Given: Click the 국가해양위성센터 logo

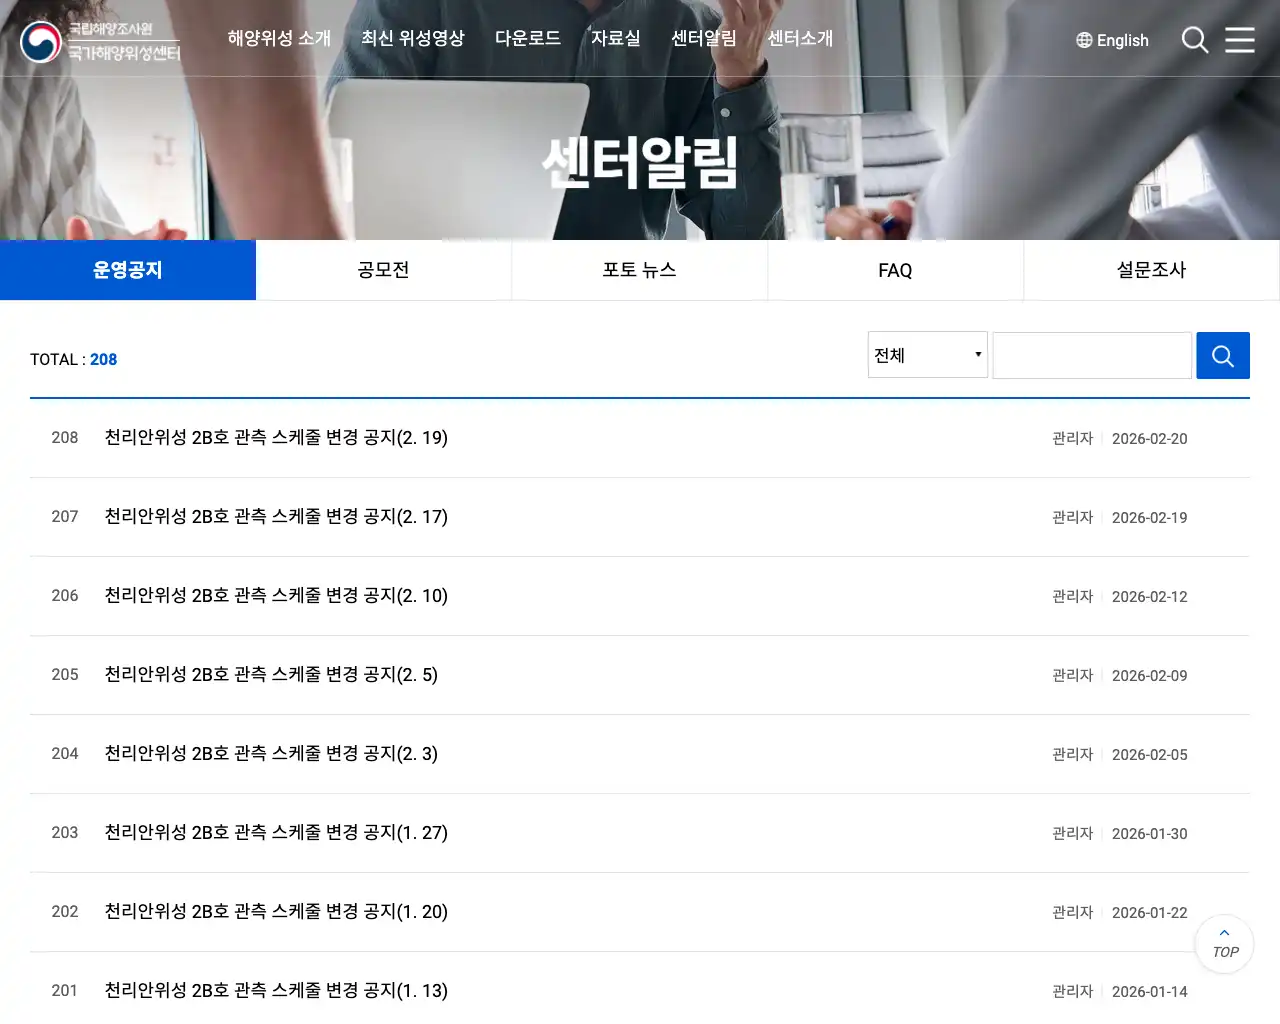Looking at the screenshot, I should (100, 41).
